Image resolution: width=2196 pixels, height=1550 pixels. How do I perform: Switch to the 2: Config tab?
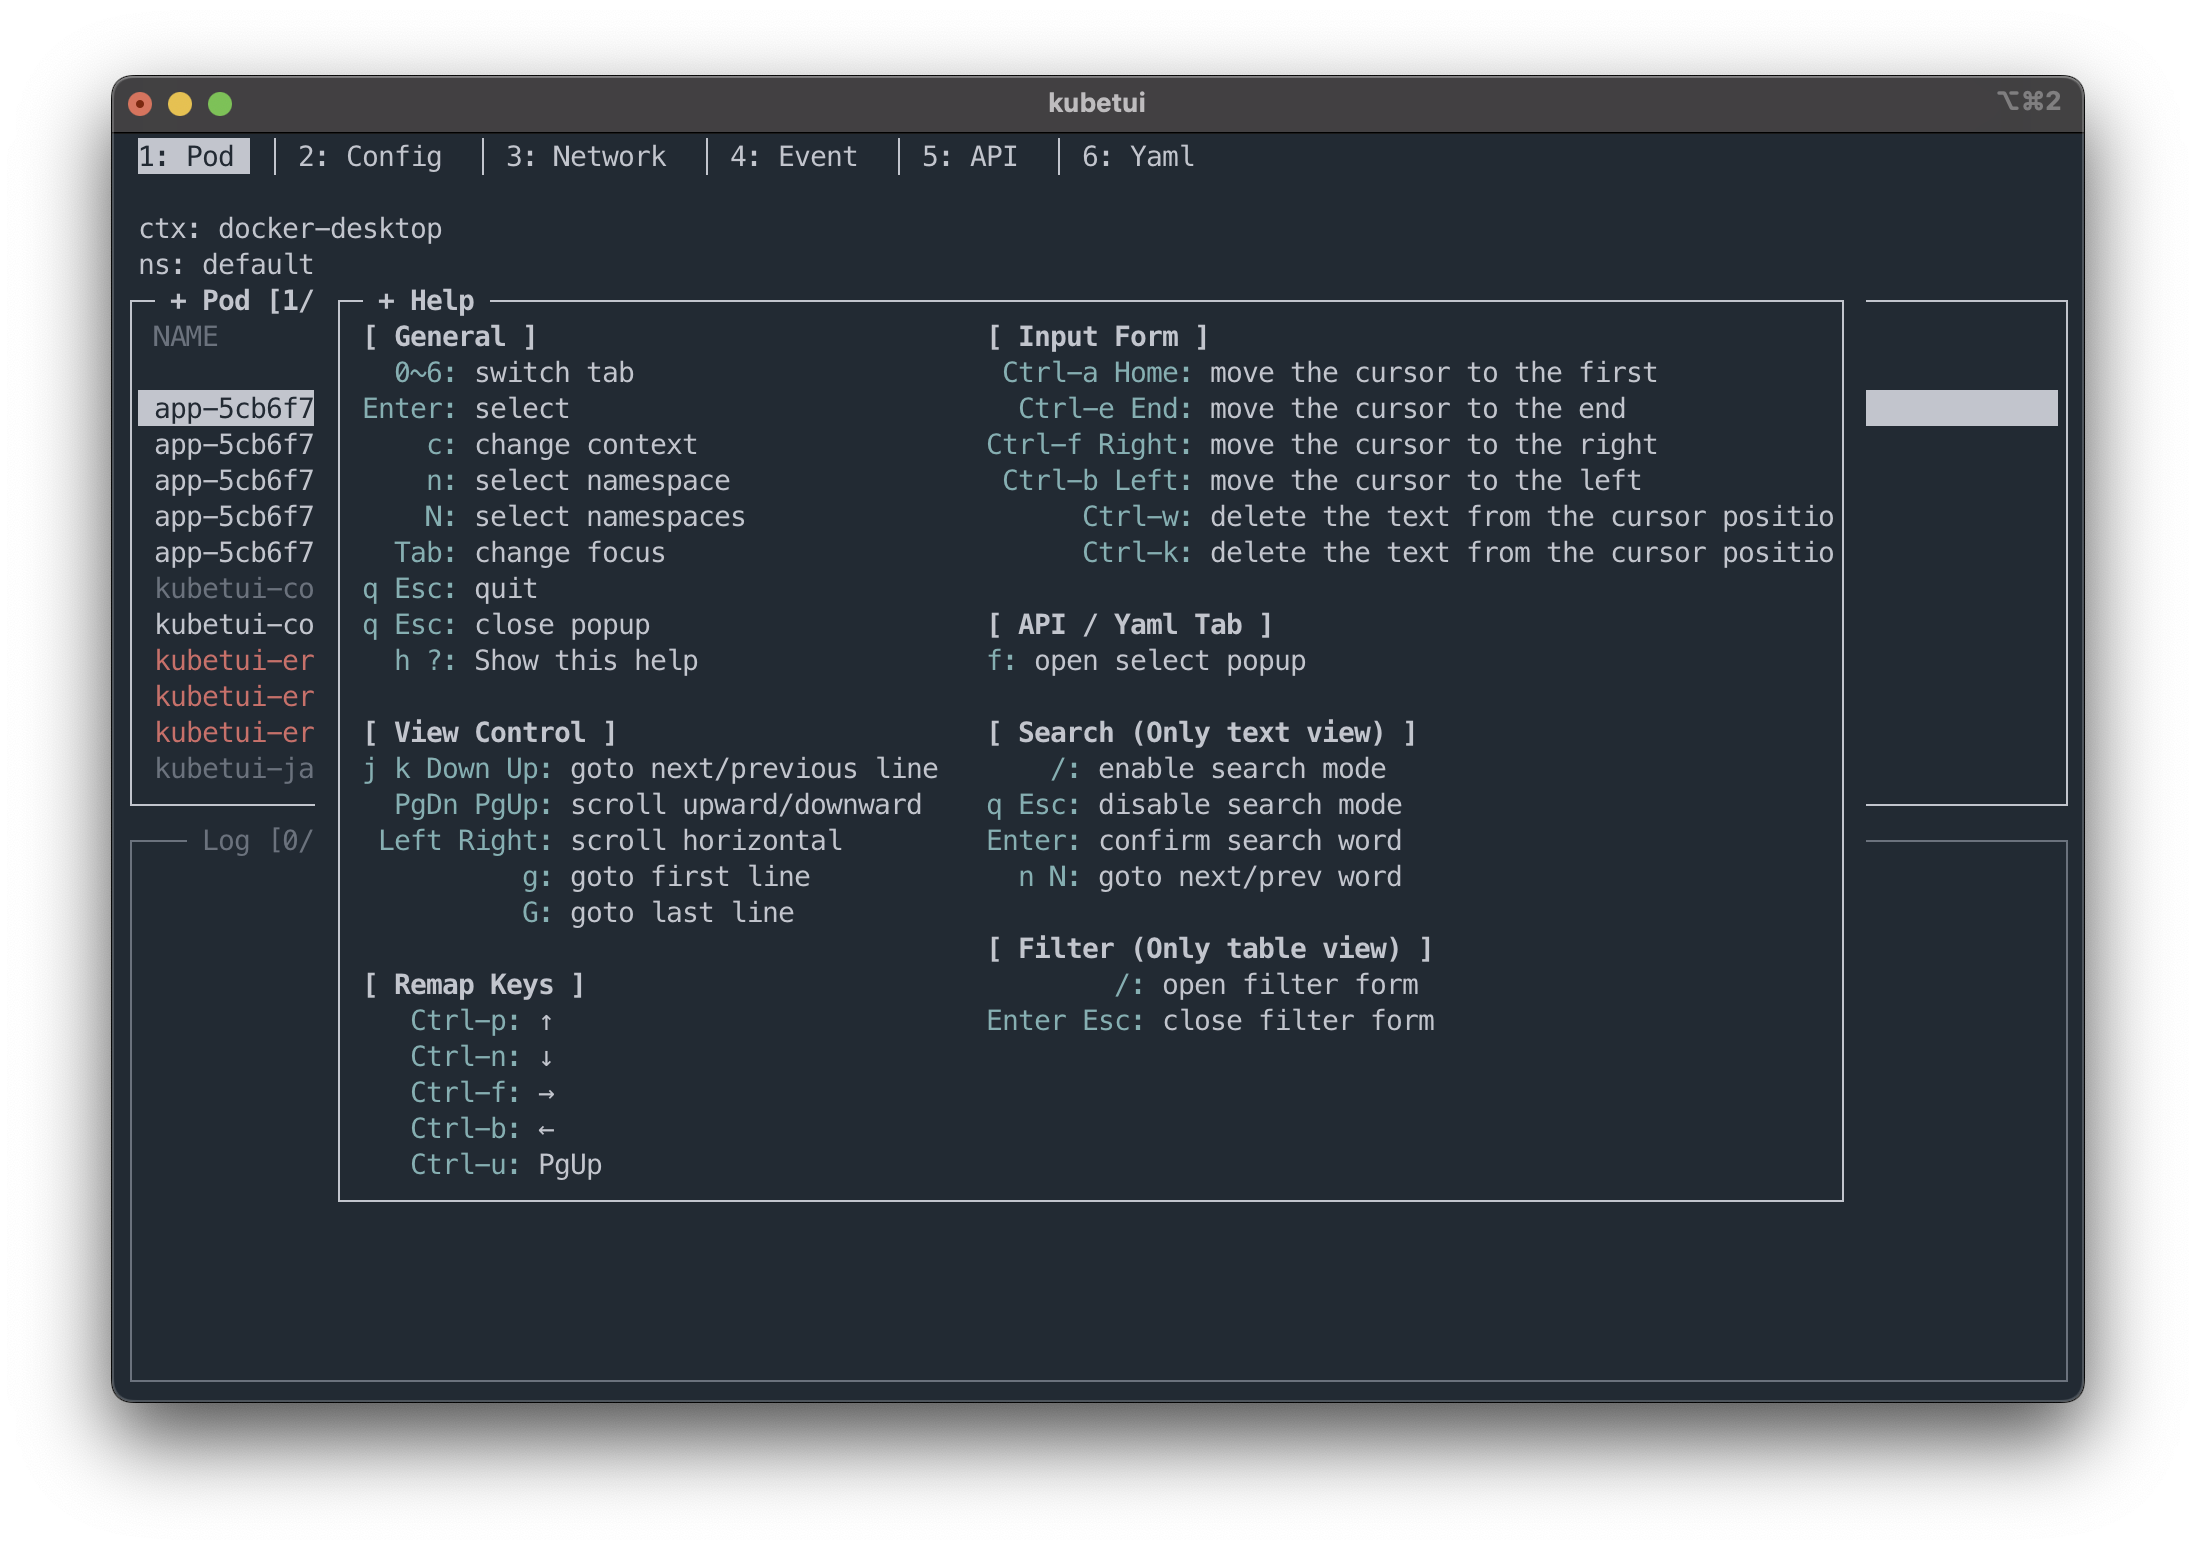click(x=369, y=157)
